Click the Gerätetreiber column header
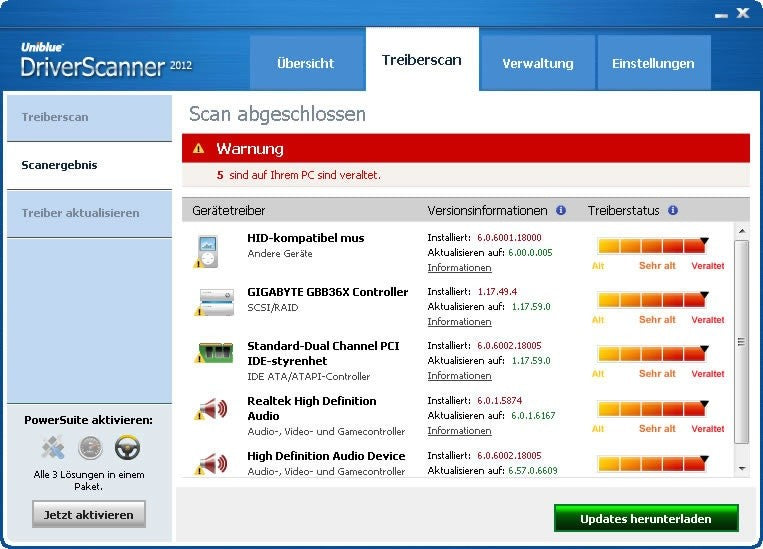 (x=229, y=211)
